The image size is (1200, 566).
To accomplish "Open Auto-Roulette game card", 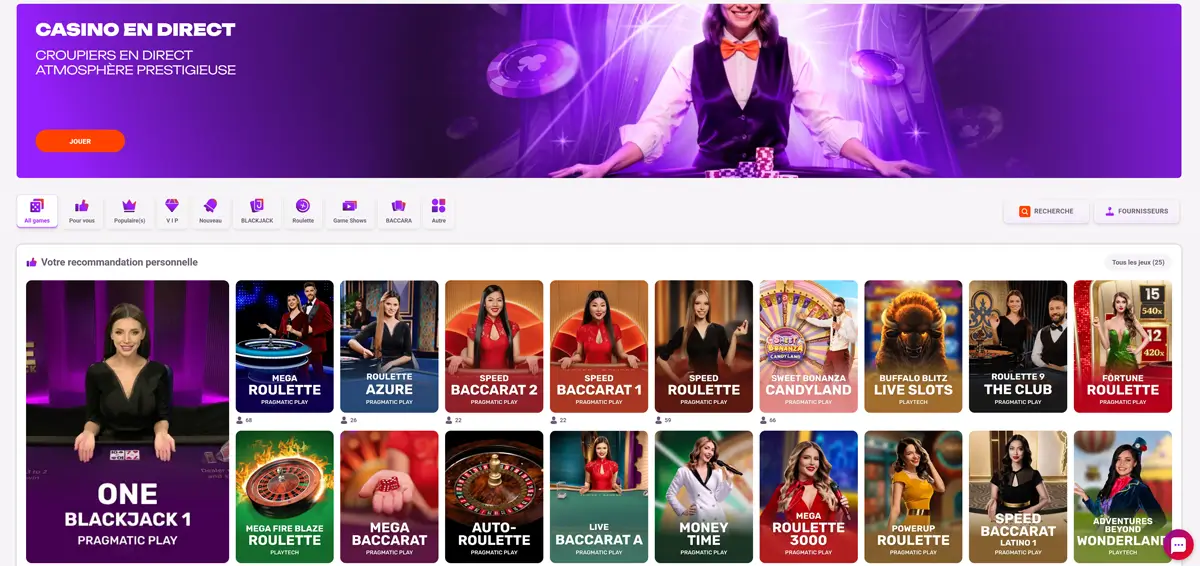I will coord(494,496).
